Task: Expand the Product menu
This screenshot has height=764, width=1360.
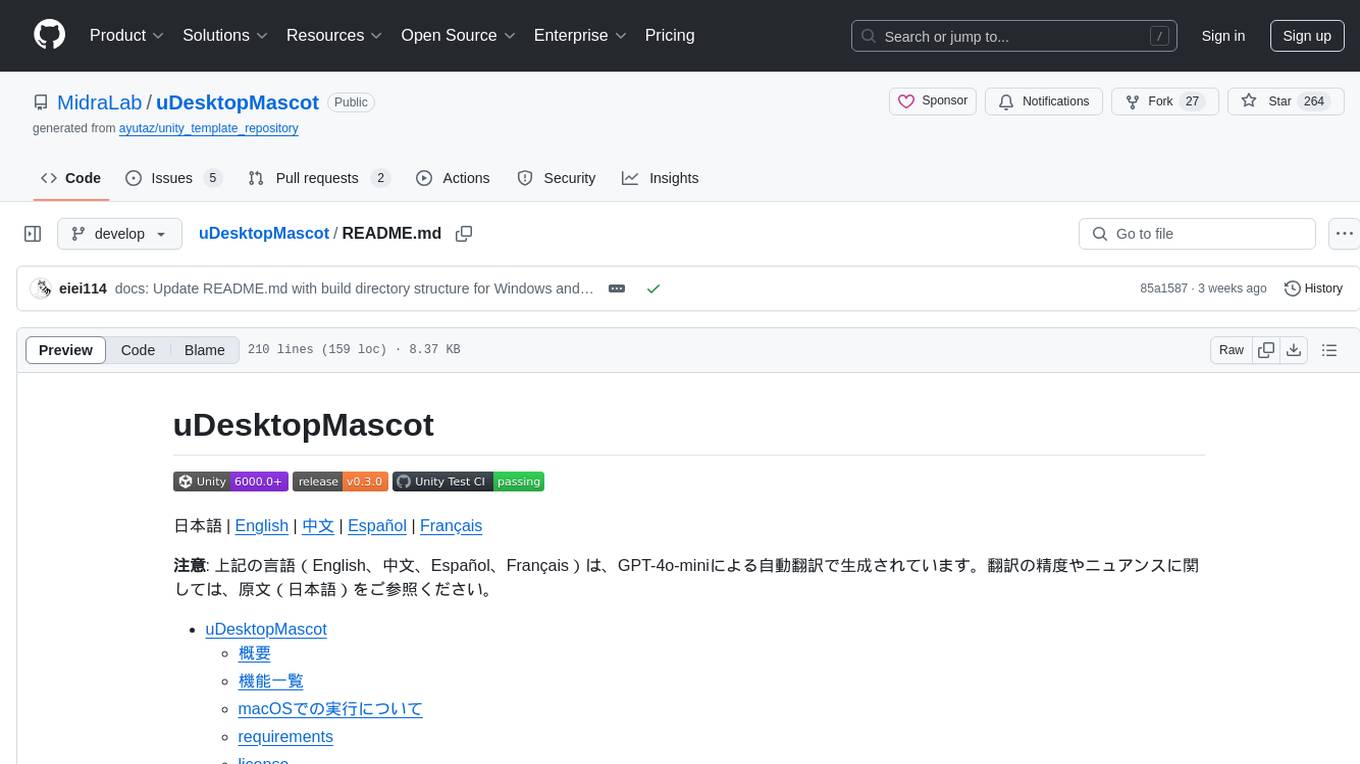Action: [127, 35]
